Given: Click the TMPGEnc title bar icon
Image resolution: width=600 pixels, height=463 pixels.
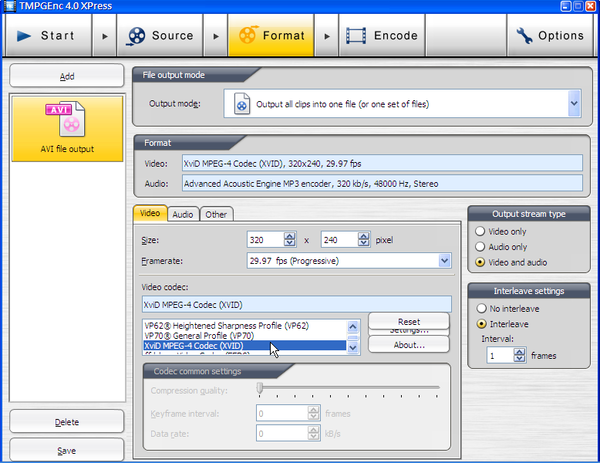Looking at the screenshot, I should pos(9,6).
